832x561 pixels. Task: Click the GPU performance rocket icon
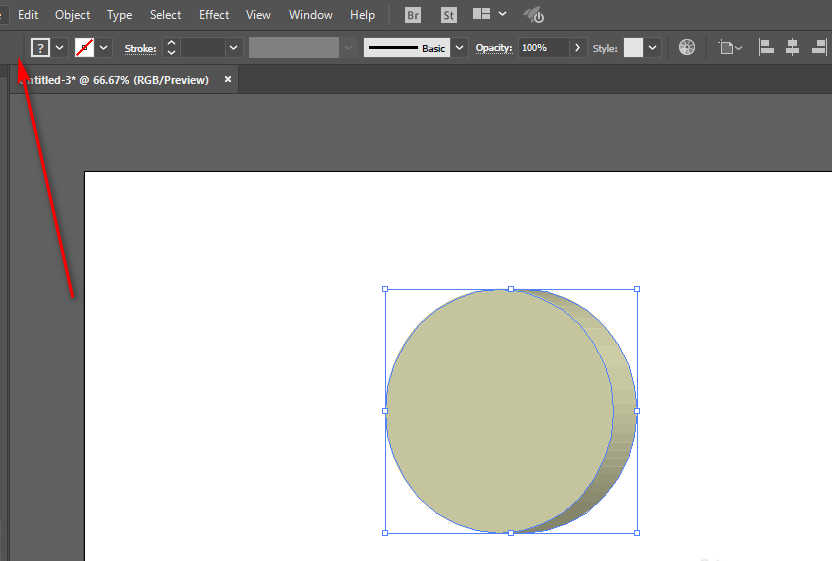pos(534,15)
